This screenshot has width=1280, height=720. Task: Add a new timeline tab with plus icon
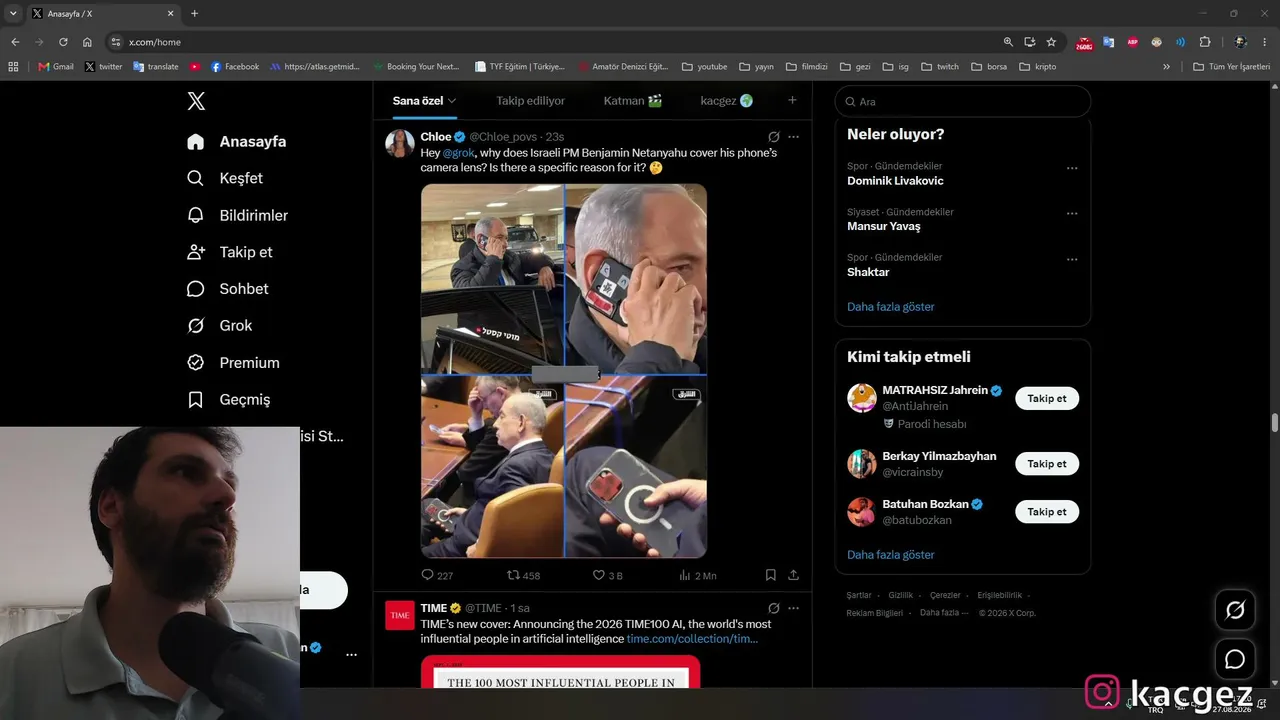click(792, 100)
